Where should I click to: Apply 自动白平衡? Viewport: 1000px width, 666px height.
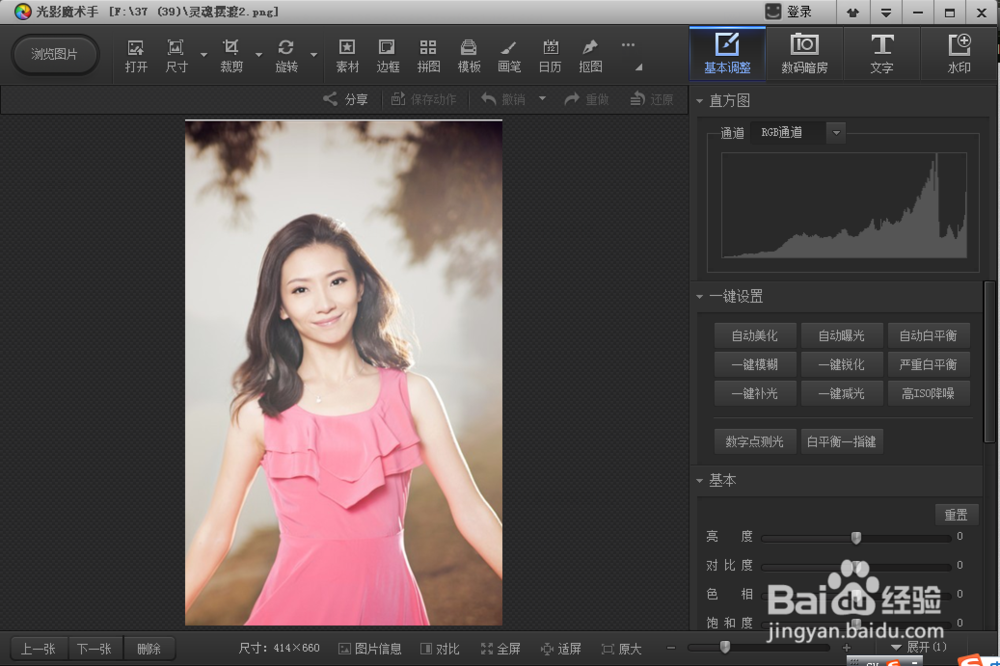point(928,336)
